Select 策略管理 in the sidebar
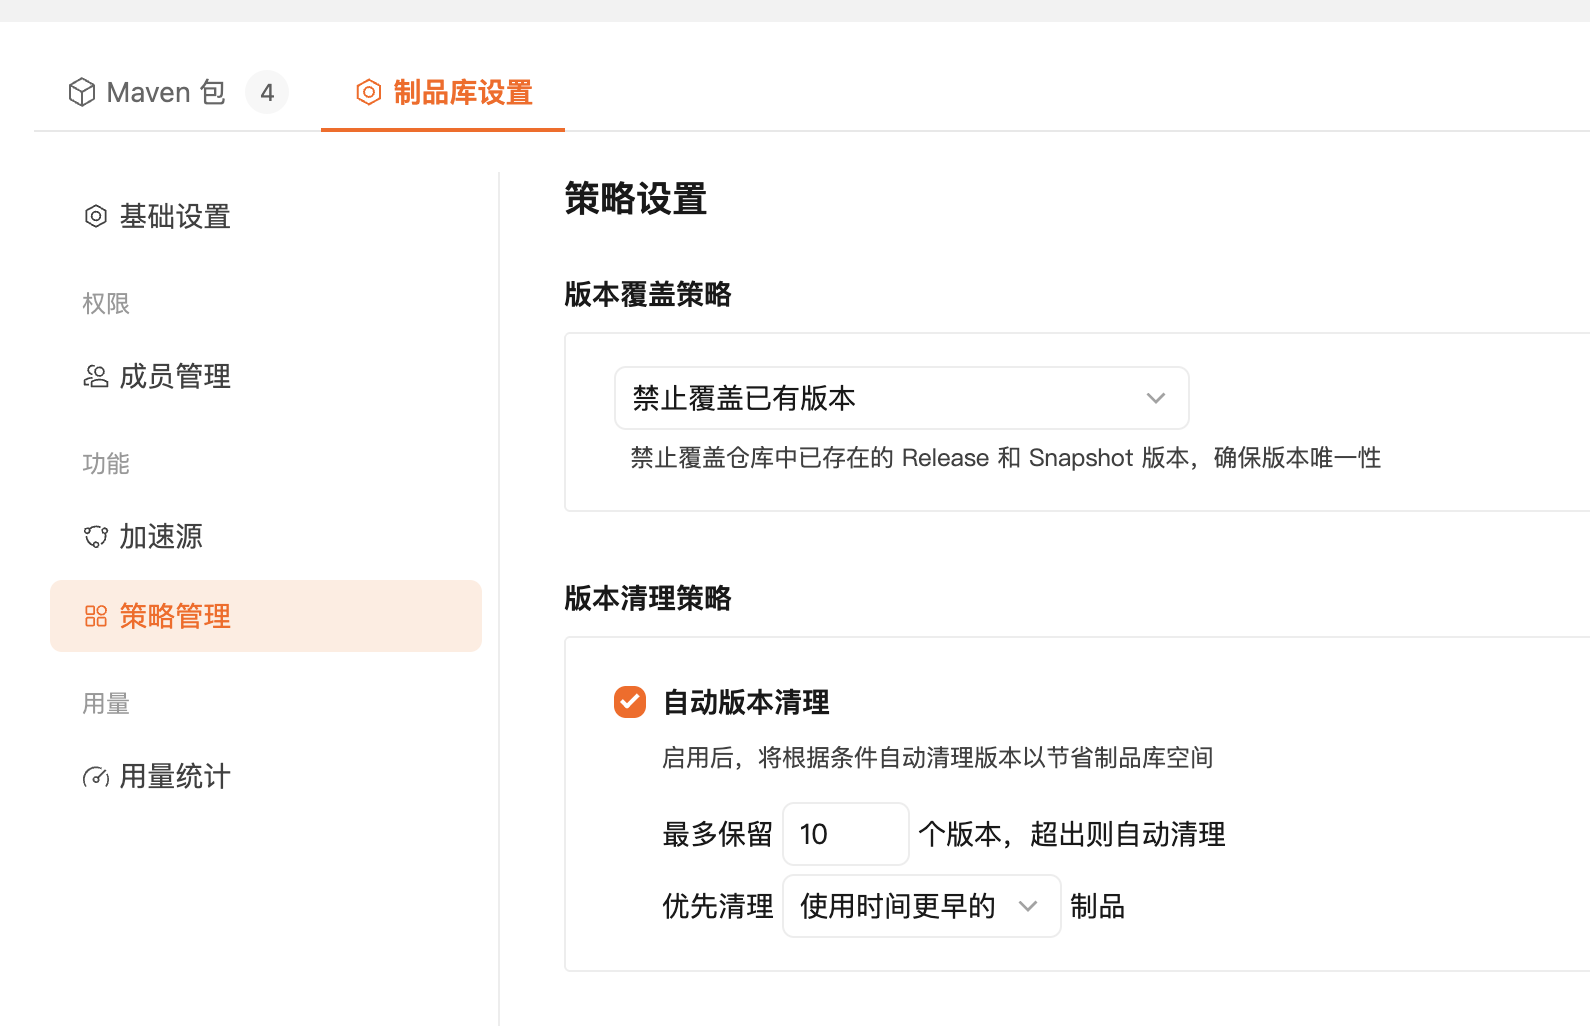This screenshot has height=1026, width=1590. point(266,616)
